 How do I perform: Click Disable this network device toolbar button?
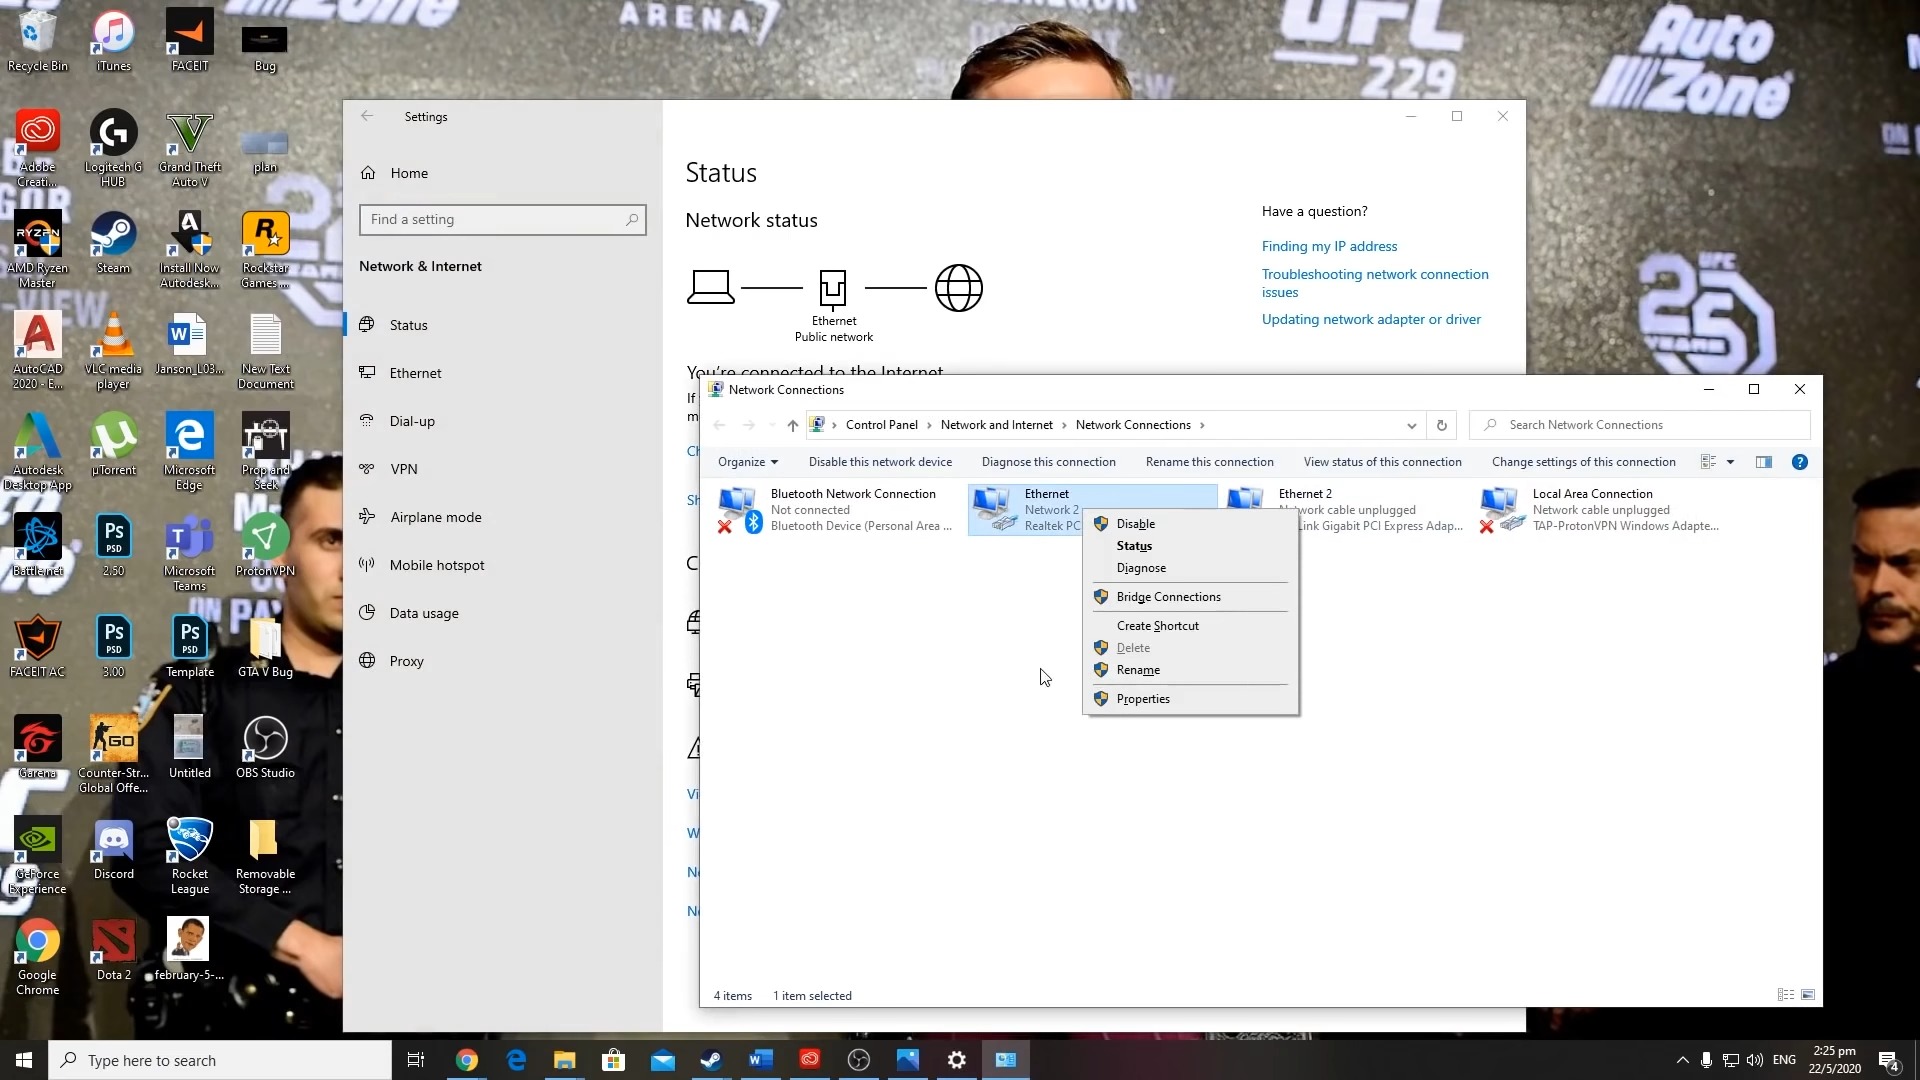point(880,462)
